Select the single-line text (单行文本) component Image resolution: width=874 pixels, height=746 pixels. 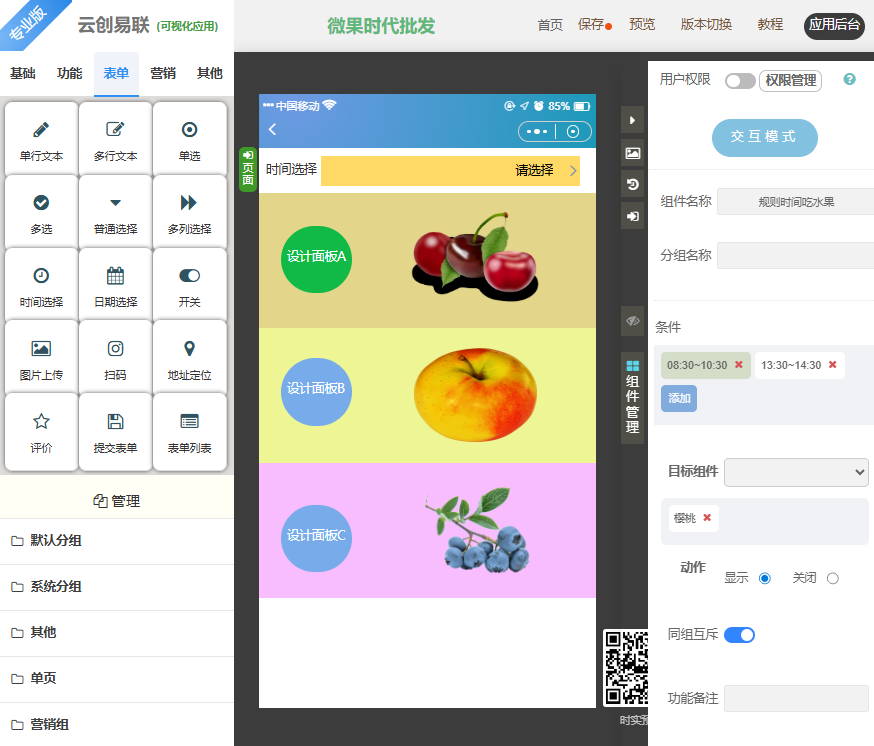[41, 140]
